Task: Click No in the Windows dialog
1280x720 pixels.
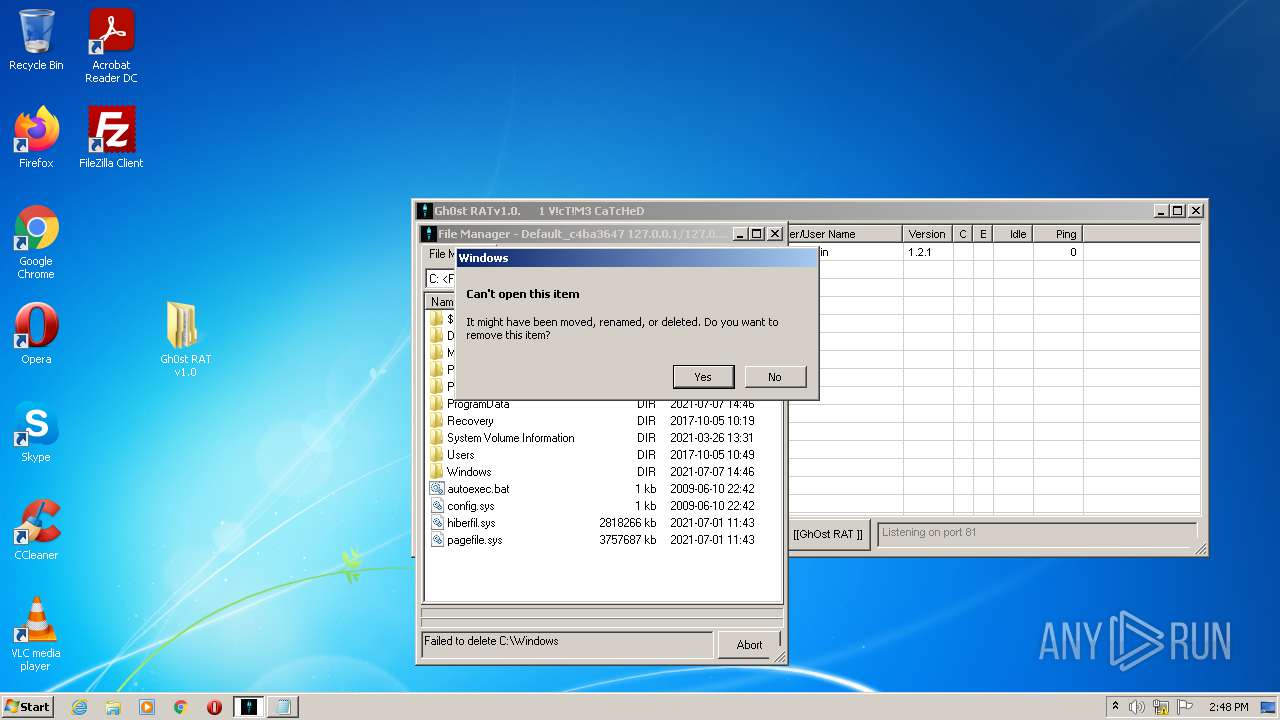Action: [x=775, y=377]
